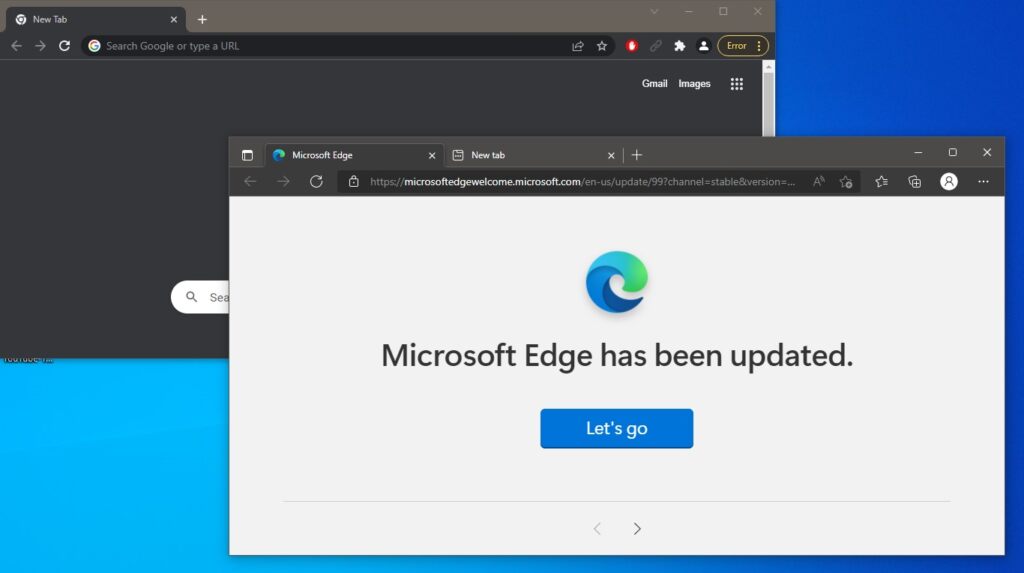The height and width of the screenshot is (573, 1024).
Task: Click Chrome Error menu button
Action: click(743, 46)
